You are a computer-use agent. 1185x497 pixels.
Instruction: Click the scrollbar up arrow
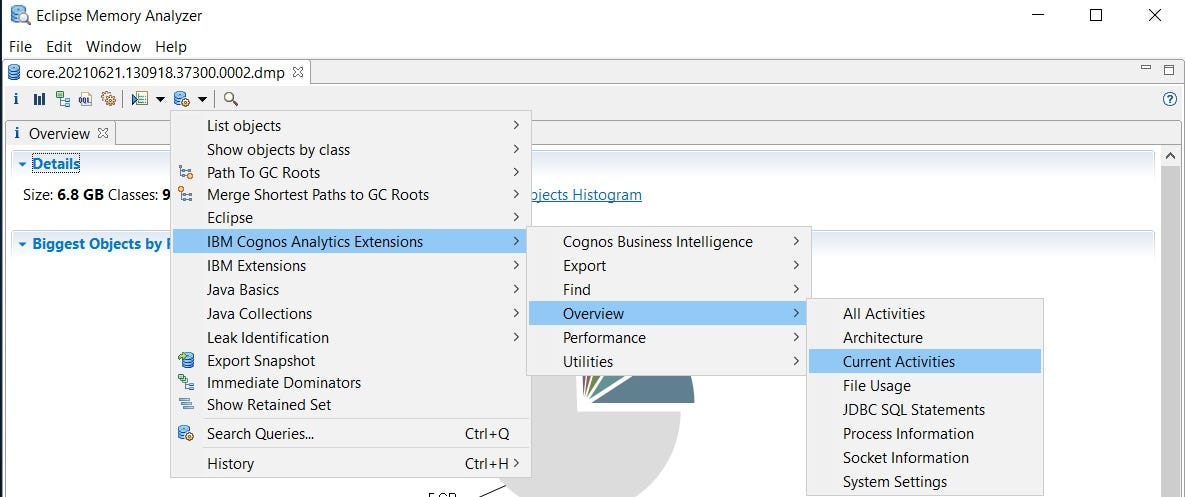click(x=1170, y=156)
